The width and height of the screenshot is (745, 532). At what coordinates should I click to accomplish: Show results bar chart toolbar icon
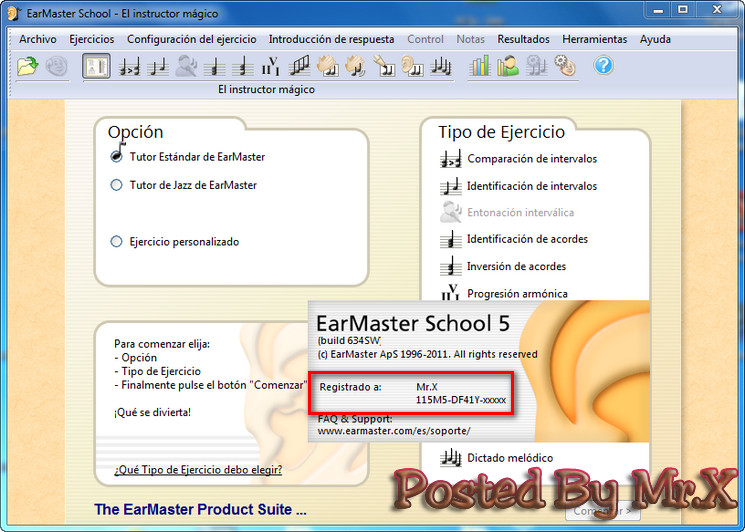480,66
